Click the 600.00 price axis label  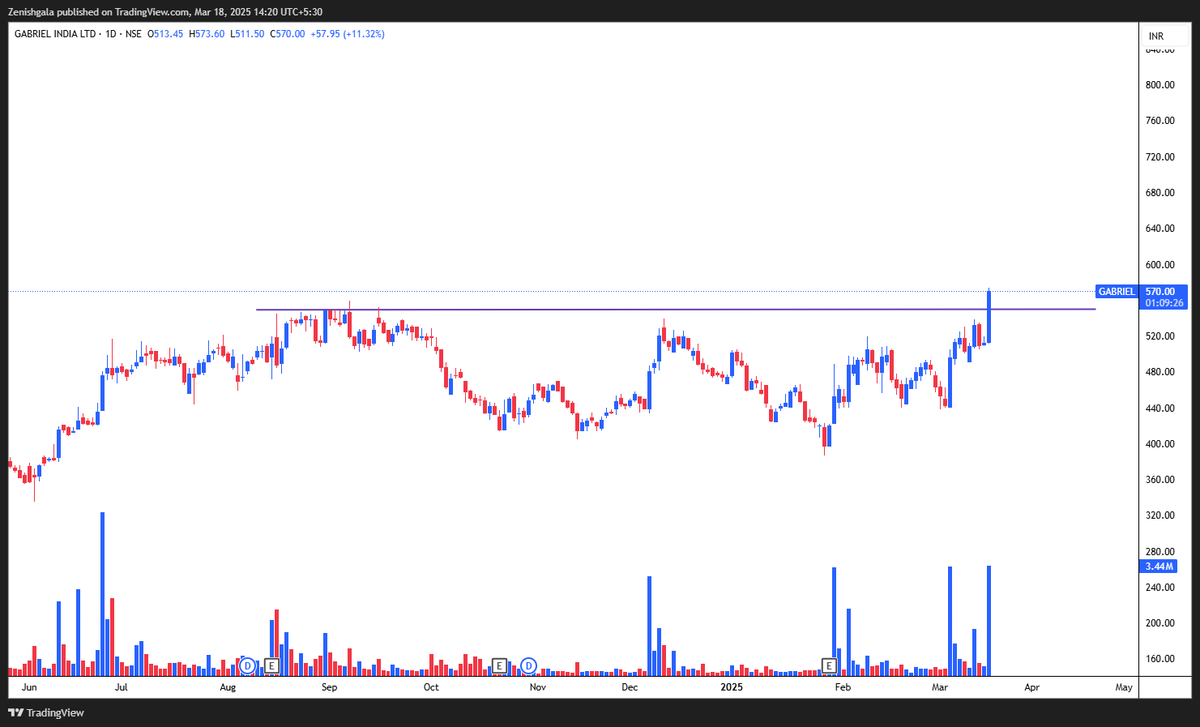pyautogui.click(x=1160, y=265)
